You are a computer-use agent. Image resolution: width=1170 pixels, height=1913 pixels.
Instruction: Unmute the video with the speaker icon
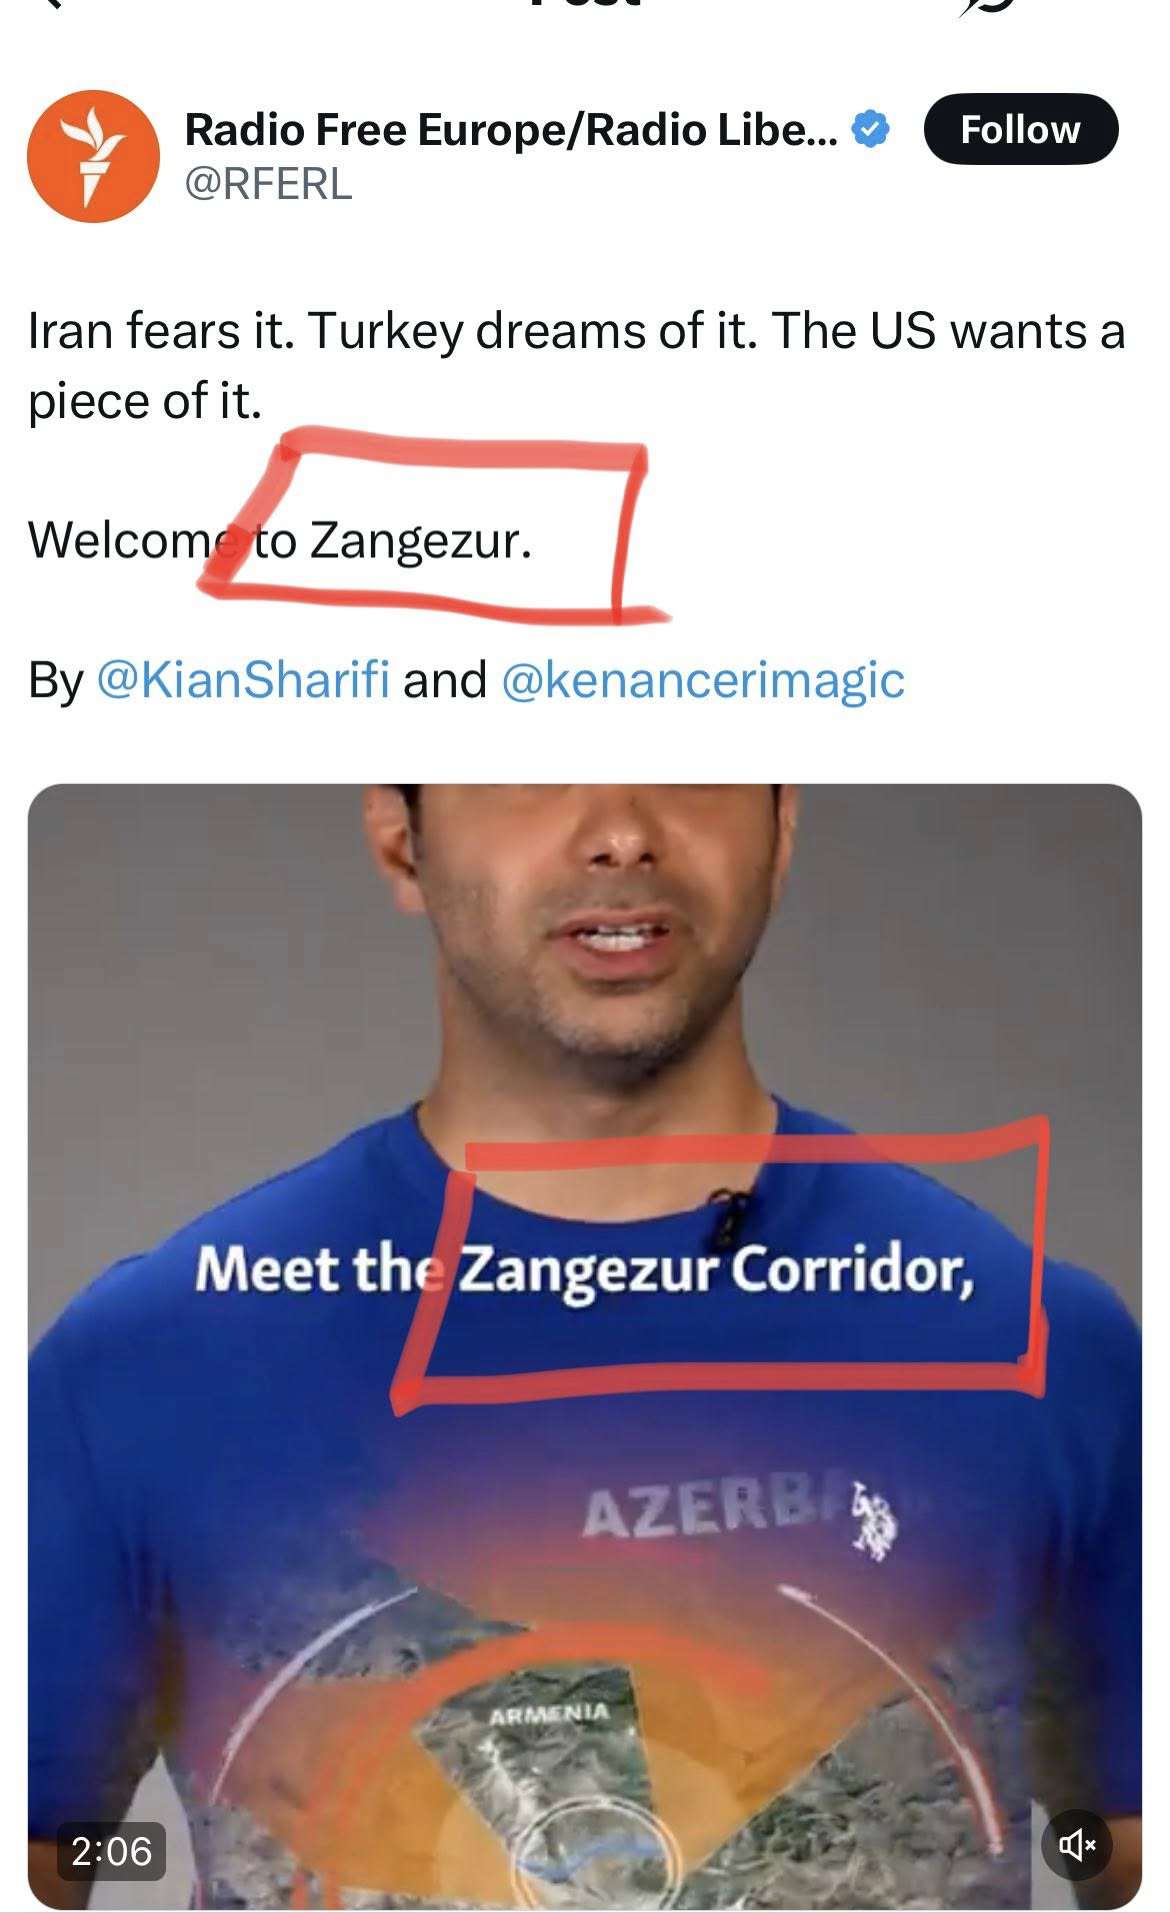pos(1077,1844)
